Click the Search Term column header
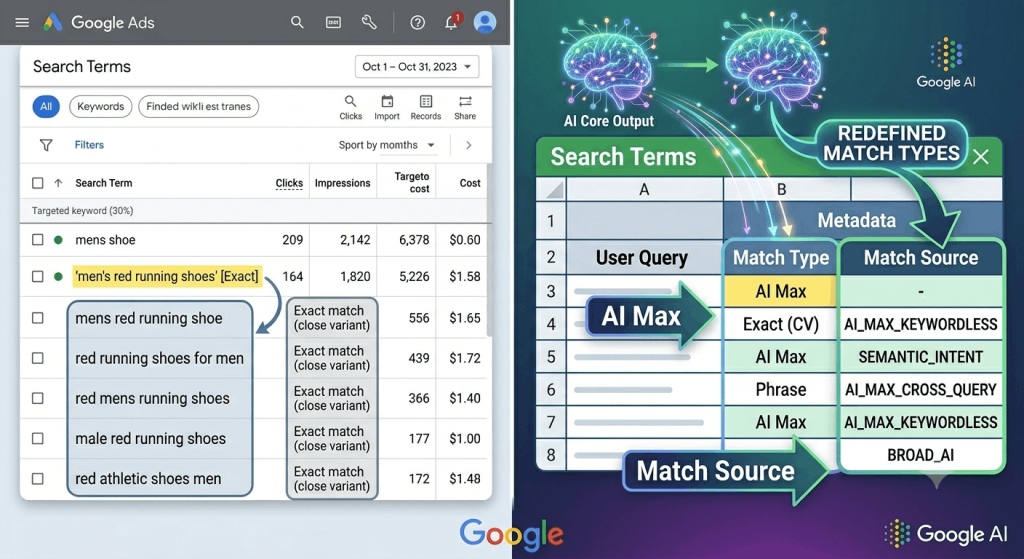 pyautogui.click(x=103, y=183)
